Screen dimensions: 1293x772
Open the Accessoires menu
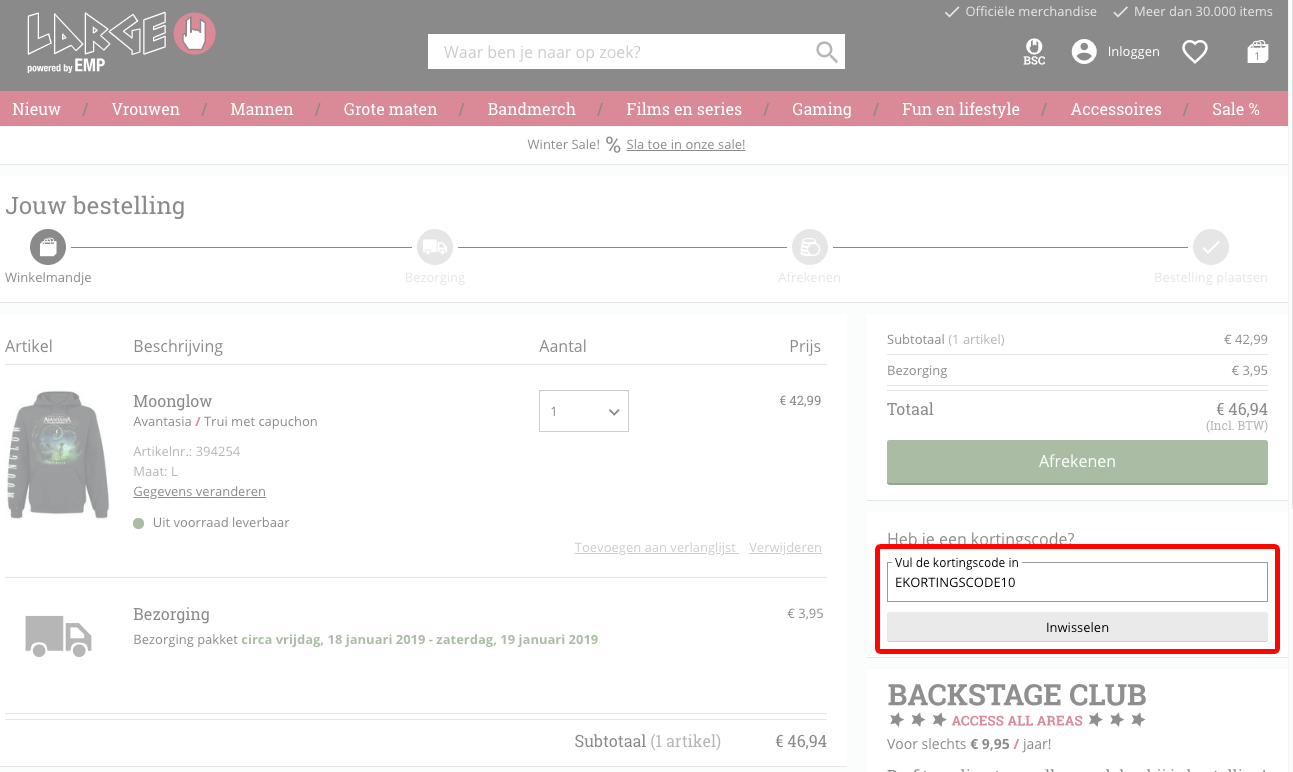pyautogui.click(x=1116, y=109)
